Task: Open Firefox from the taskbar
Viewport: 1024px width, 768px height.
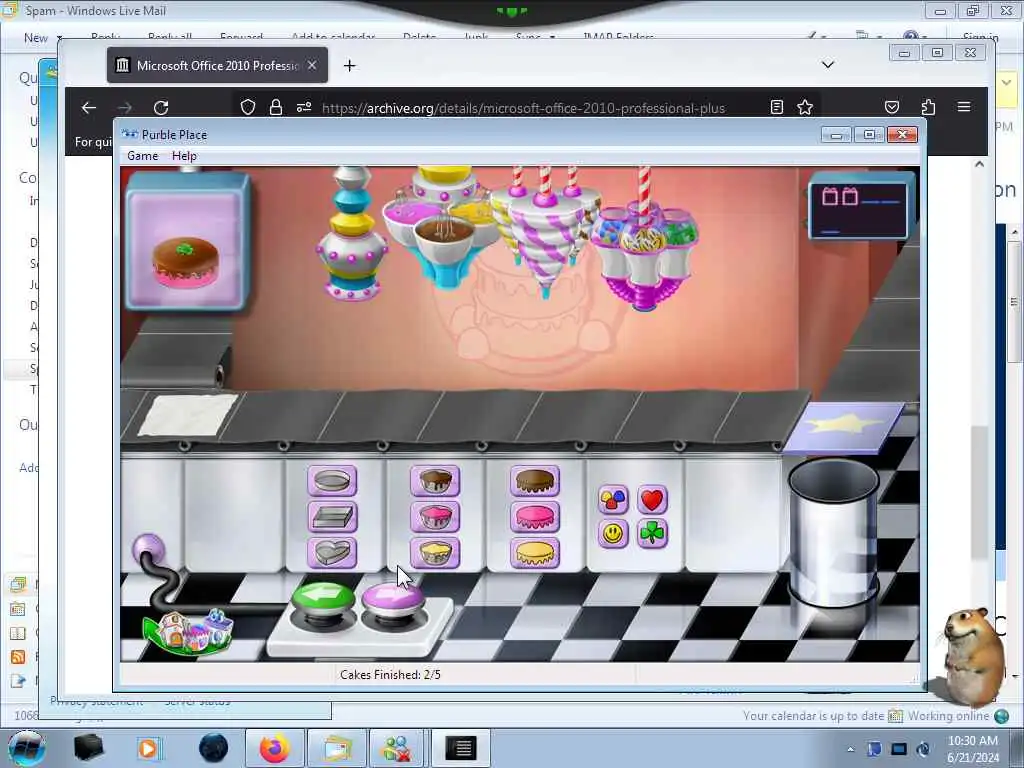Action: (x=274, y=748)
